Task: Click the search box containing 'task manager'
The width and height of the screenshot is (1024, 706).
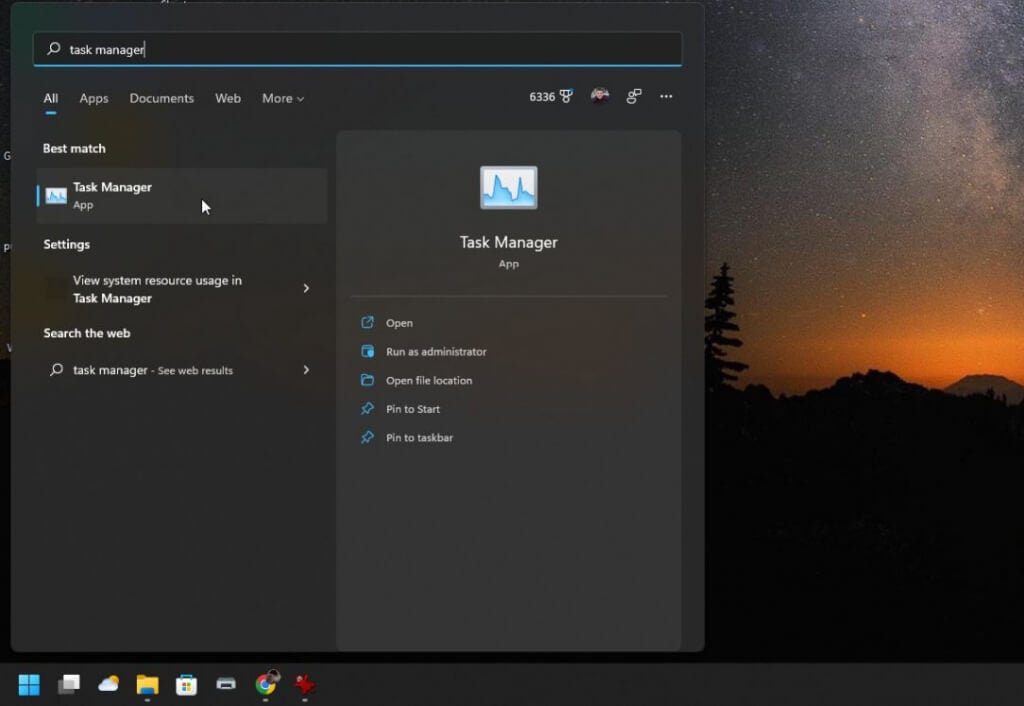Action: (x=358, y=49)
